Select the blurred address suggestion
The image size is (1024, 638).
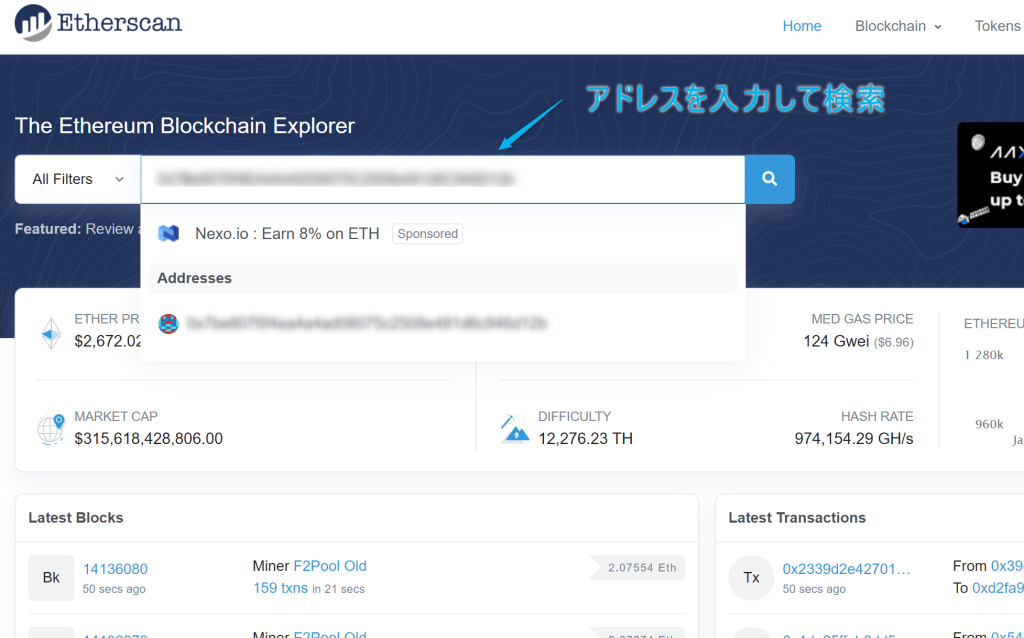click(443, 323)
